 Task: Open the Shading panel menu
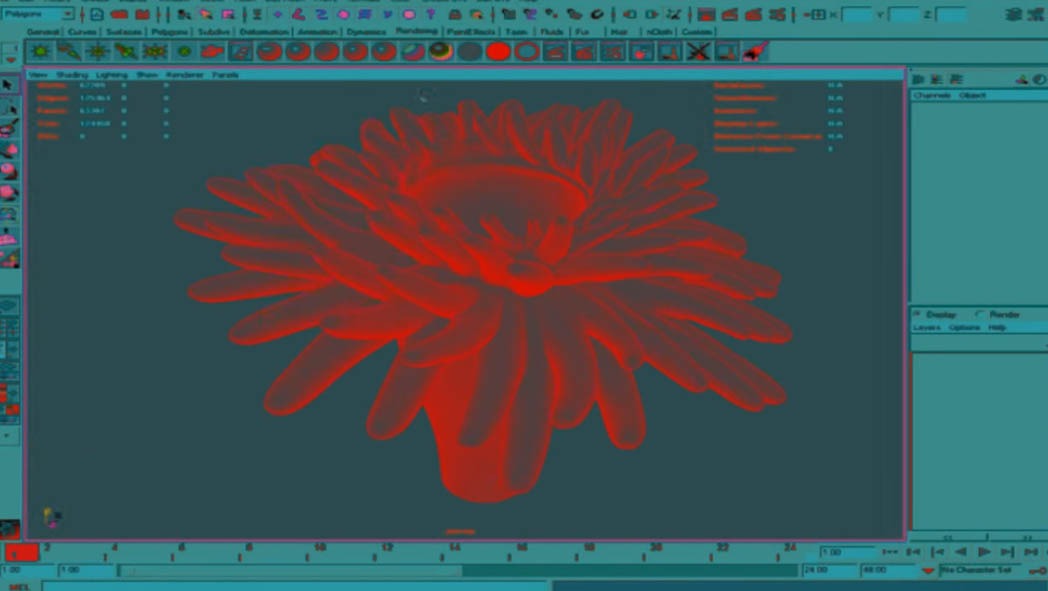72,75
